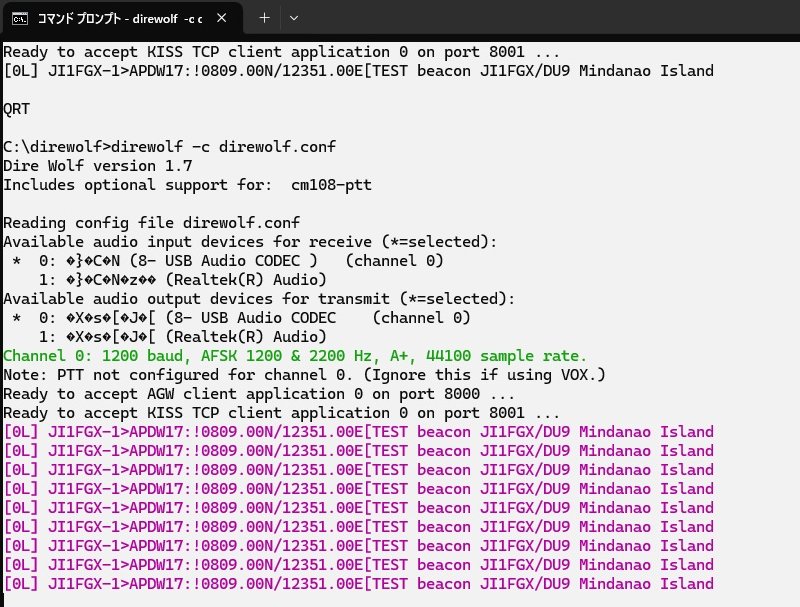Open a new terminal tab with plus button
Screen dimensions: 800x607
[264, 18]
